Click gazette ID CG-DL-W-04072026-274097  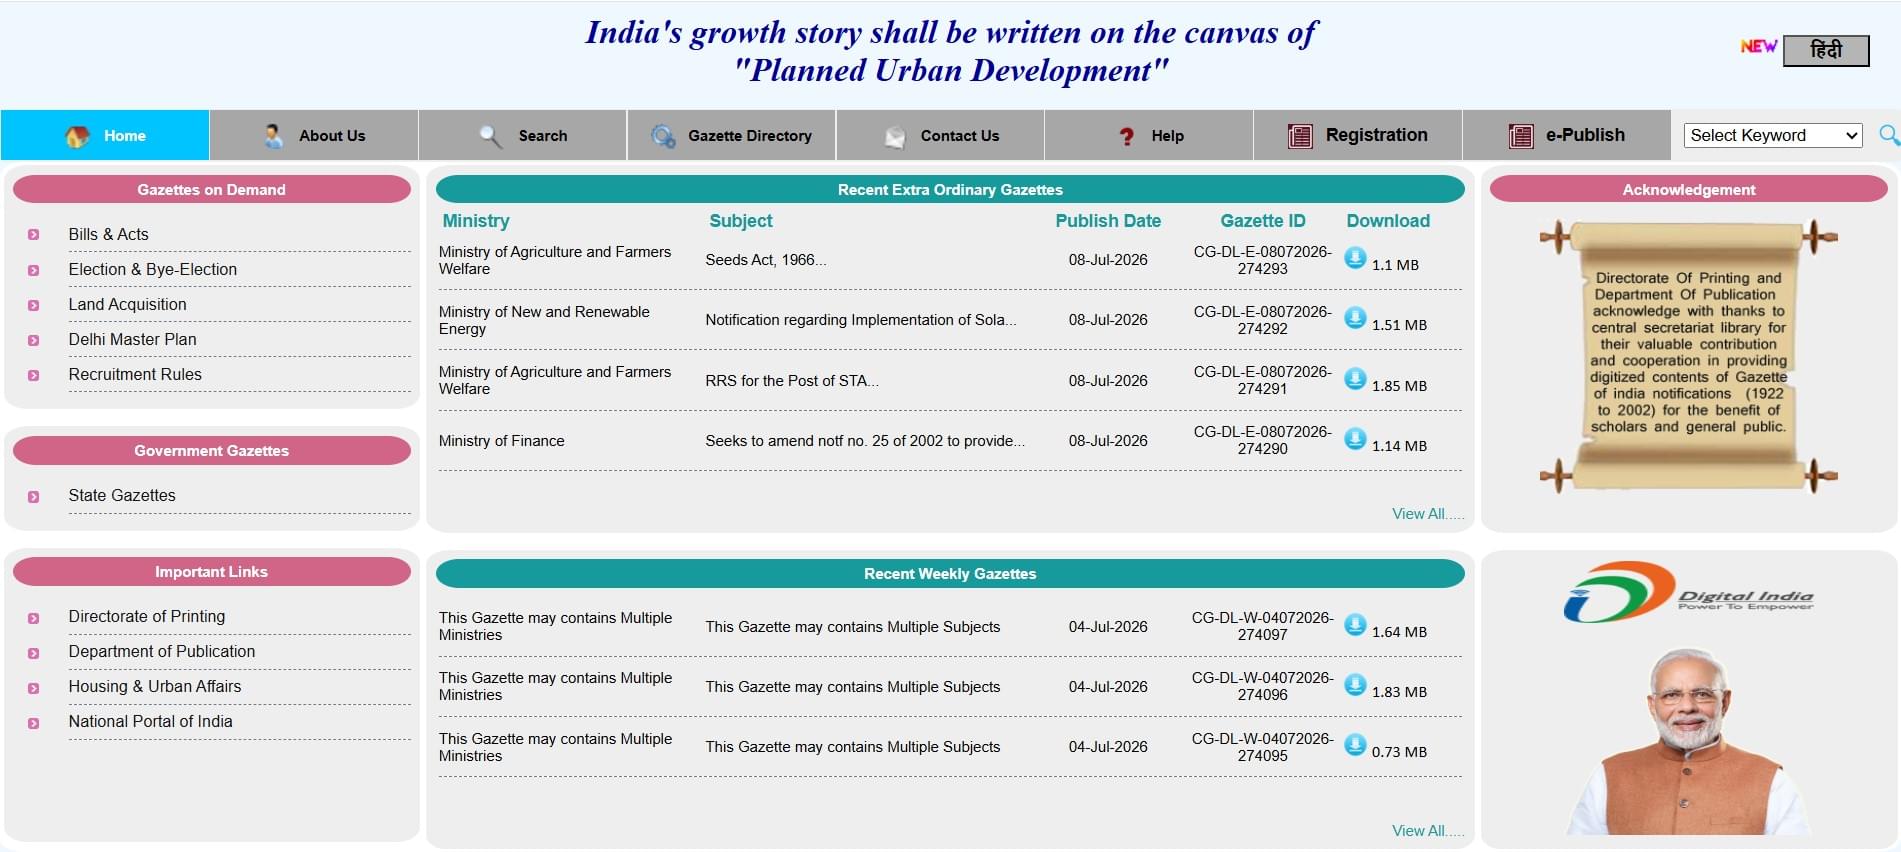[1262, 626]
